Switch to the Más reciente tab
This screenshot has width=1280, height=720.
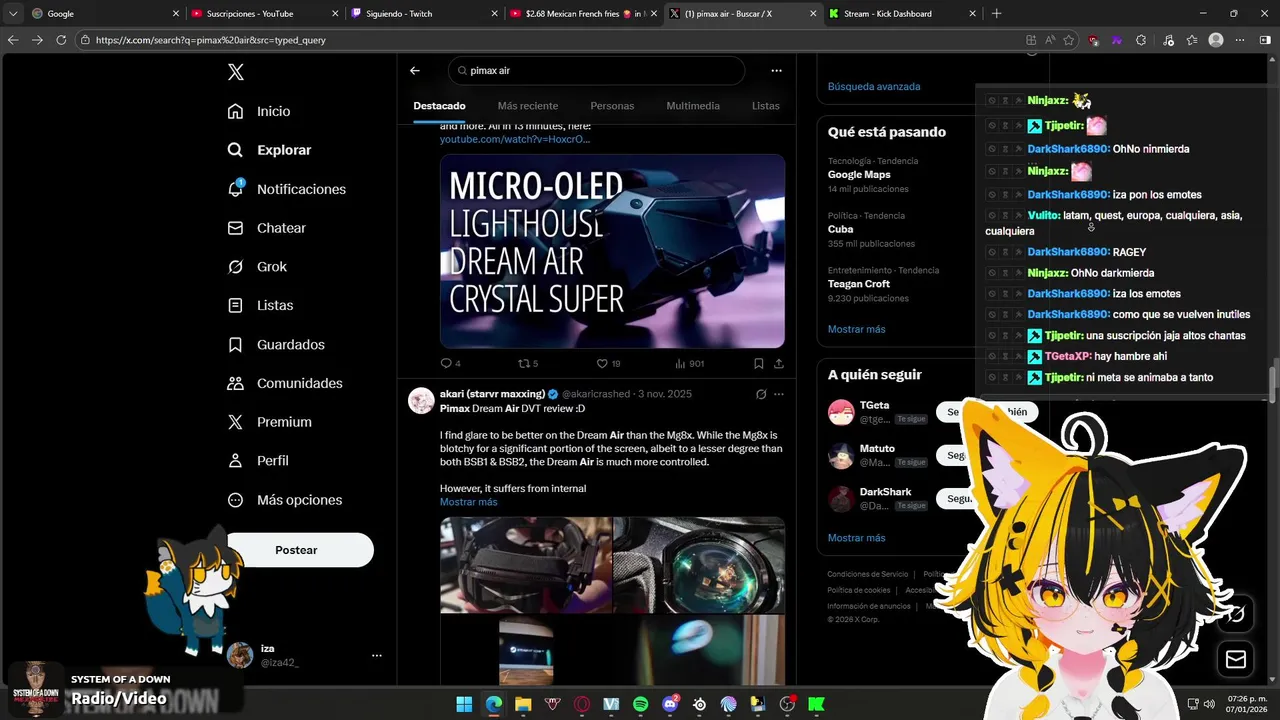[528, 106]
